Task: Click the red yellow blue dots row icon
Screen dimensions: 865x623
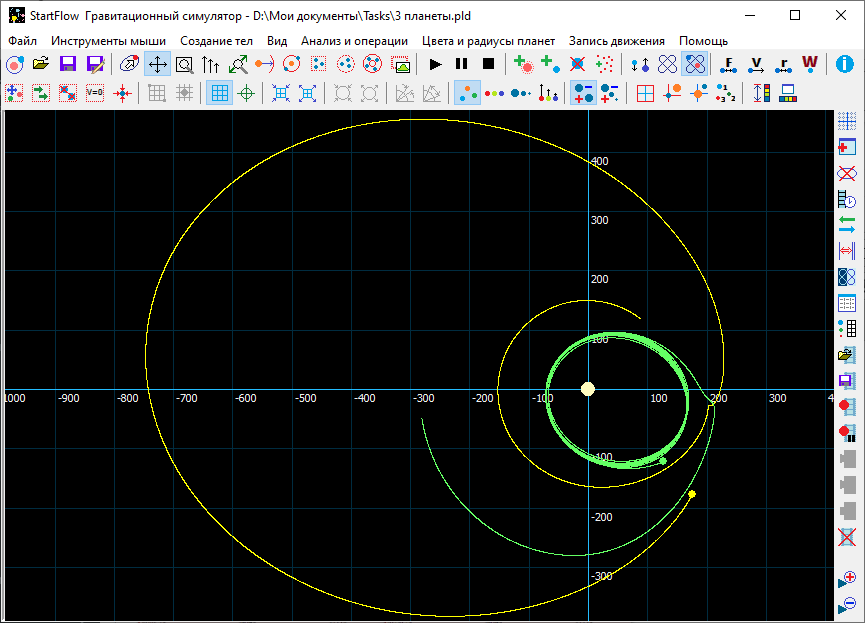Action: tap(494, 93)
